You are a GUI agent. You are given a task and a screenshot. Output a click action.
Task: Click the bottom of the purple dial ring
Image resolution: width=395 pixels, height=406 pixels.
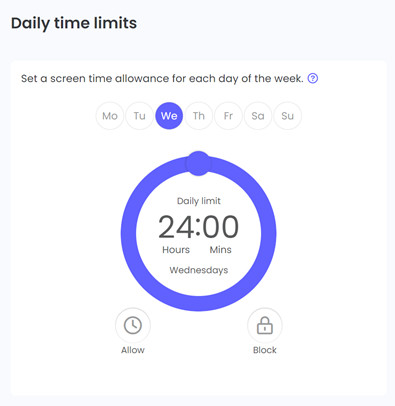coord(199,303)
